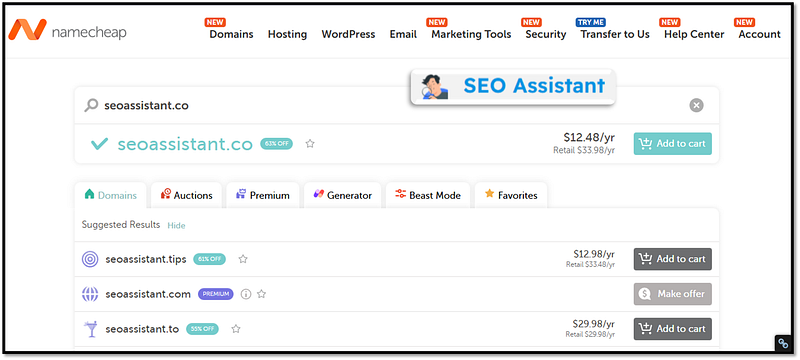Open the Account menu
Viewport: 800px width, 360px height.
click(759, 34)
